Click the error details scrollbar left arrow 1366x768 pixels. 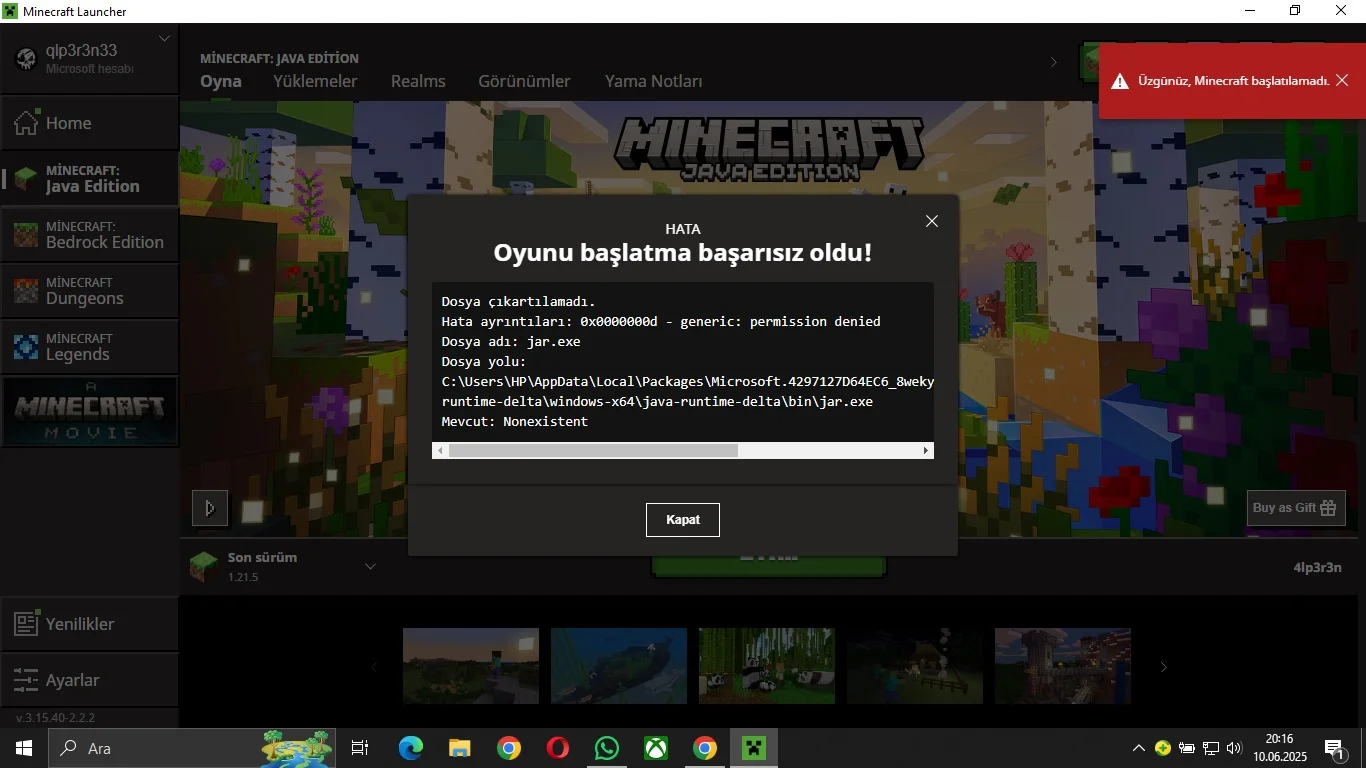[440, 451]
